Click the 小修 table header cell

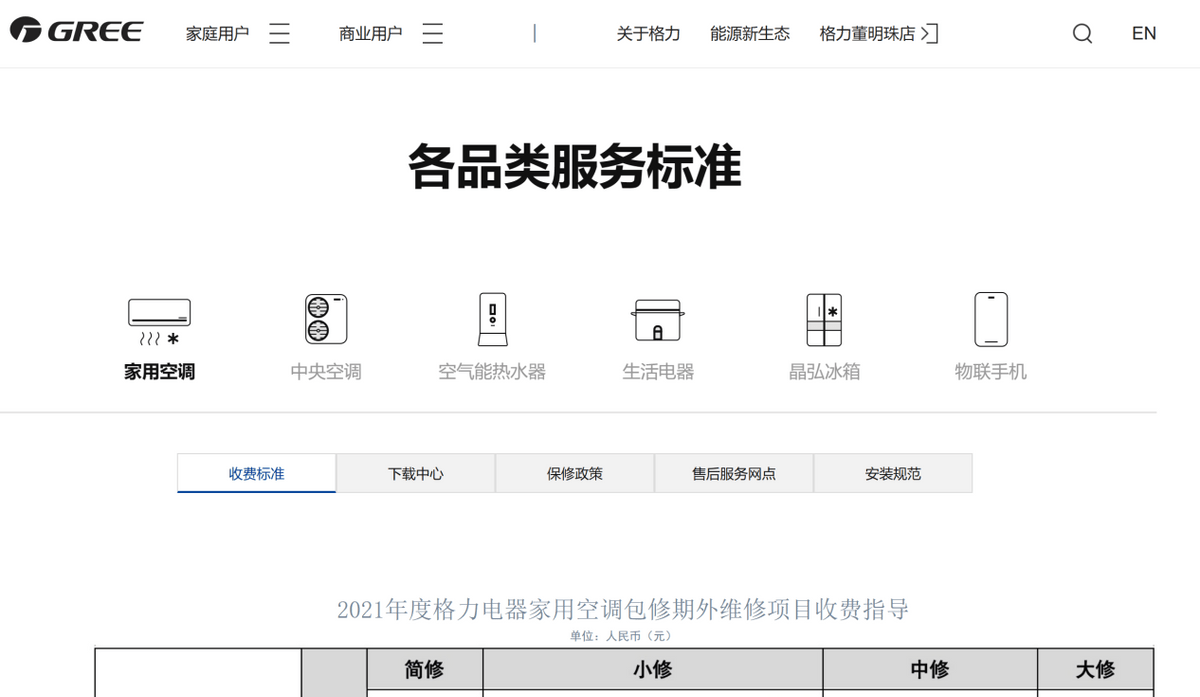652,669
